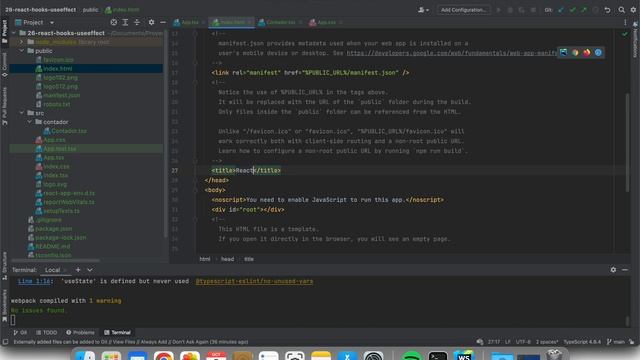Open the Pull Requests side tool window
Viewport: 640px width, 360px height.
pos(4,106)
